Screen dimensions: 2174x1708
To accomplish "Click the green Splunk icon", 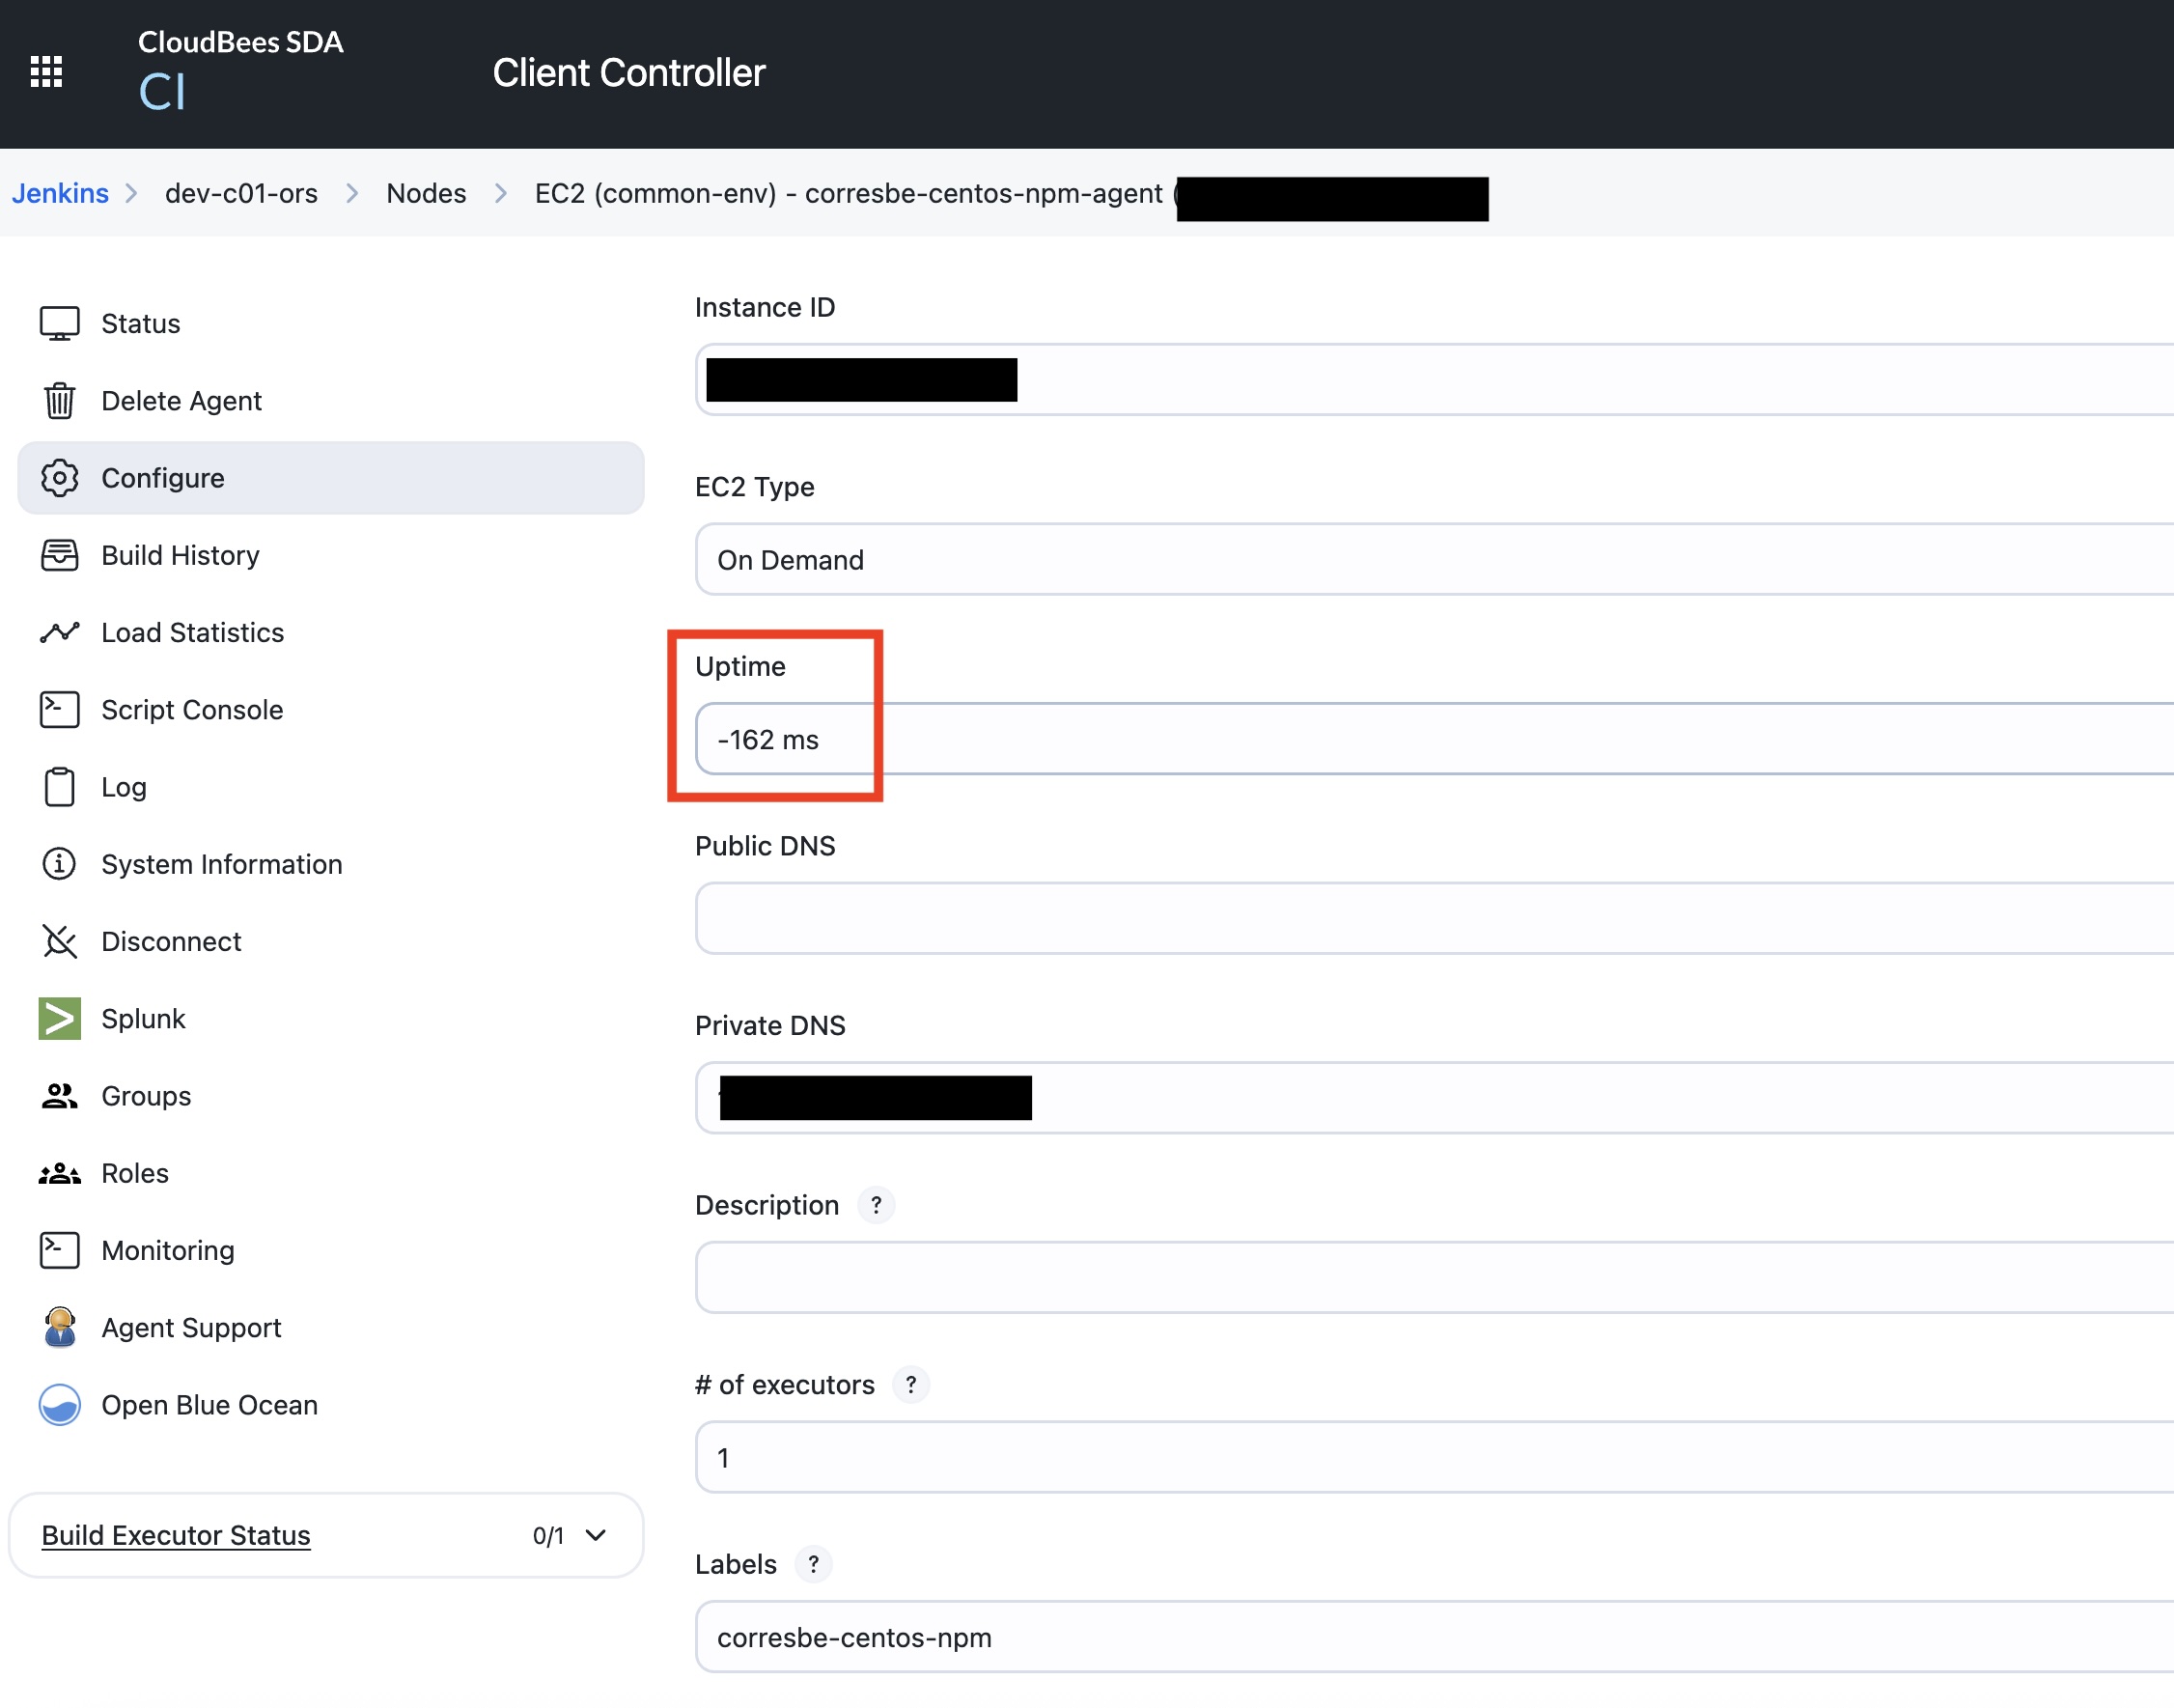I will 59,1018.
